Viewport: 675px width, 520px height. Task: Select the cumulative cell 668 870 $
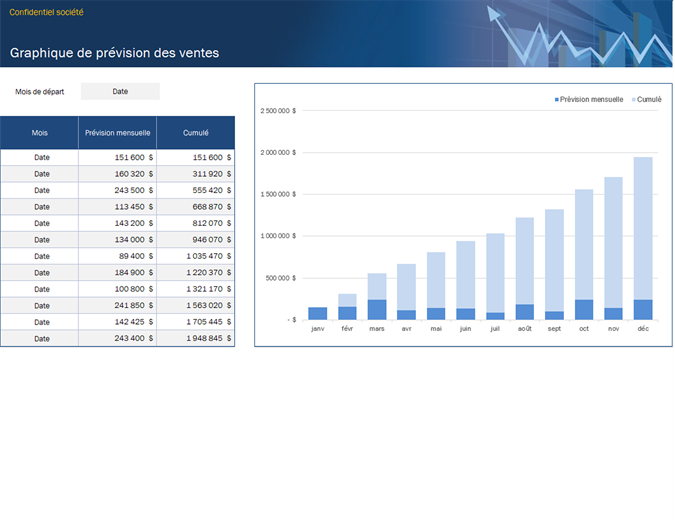[x=195, y=207]
